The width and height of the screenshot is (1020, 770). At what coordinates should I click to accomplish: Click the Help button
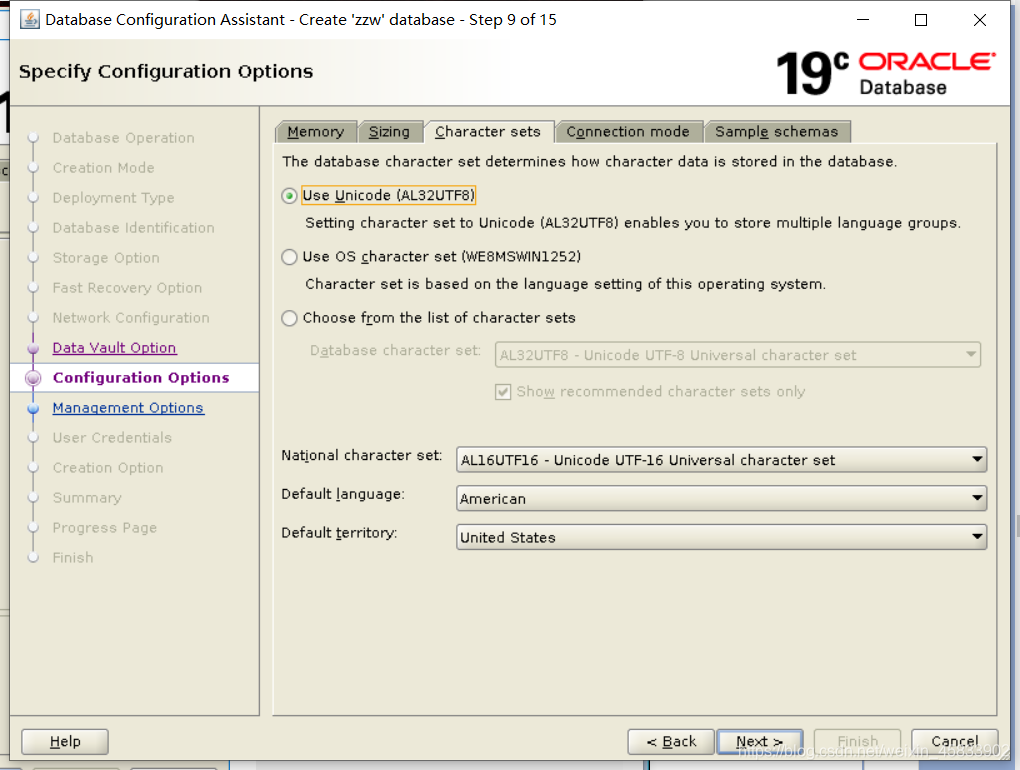[65, 741]
